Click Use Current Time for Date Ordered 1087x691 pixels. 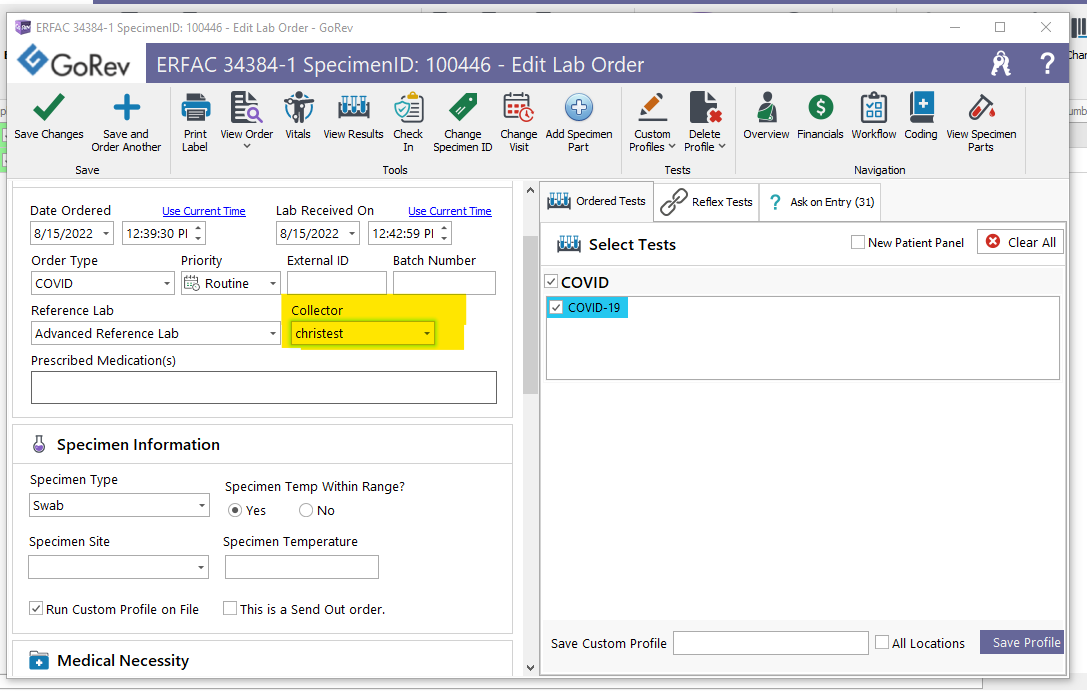click(204, 211)
